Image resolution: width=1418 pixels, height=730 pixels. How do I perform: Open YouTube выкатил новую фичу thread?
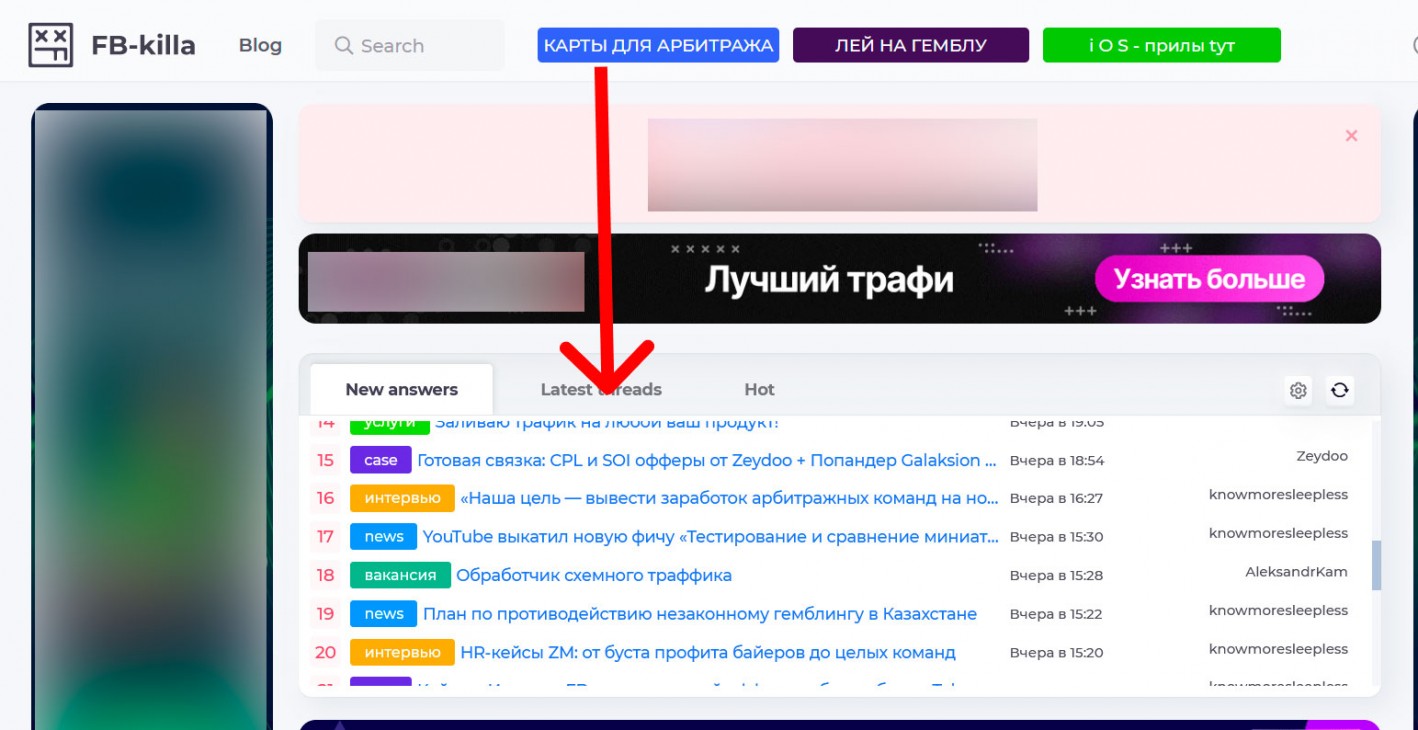(710, 536)
